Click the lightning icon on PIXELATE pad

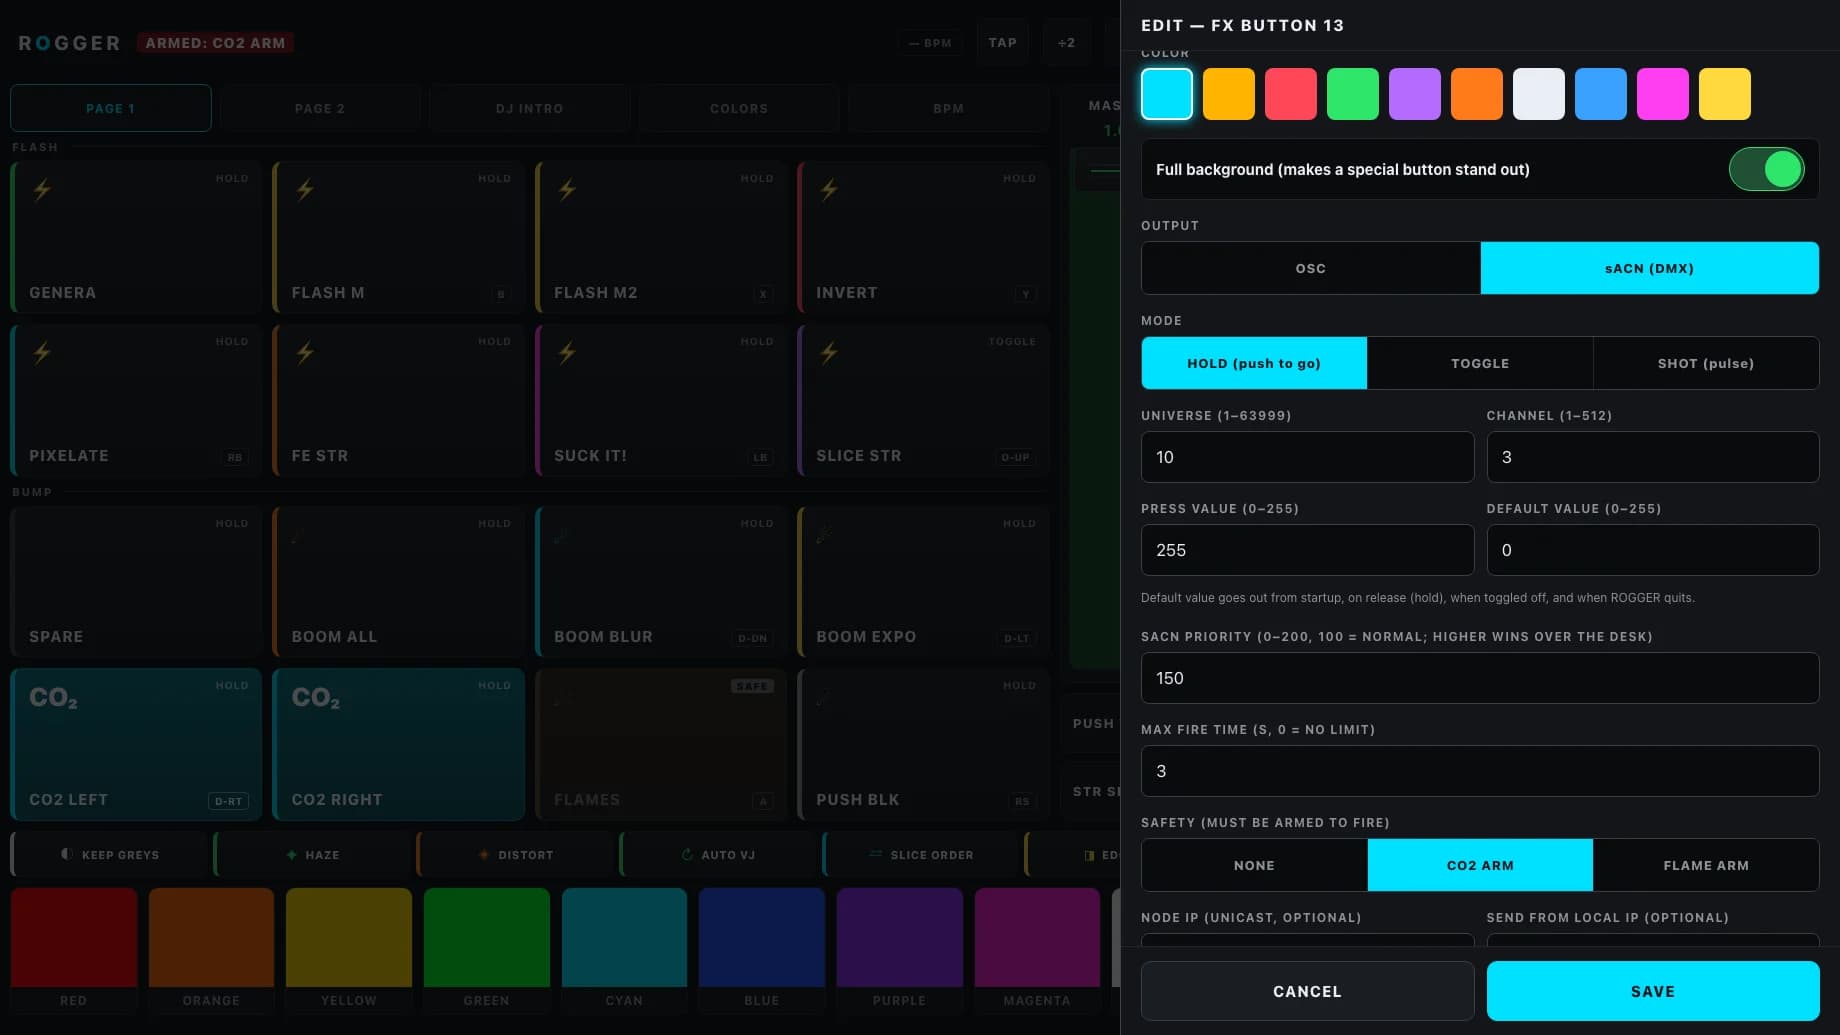click(42, 352)
